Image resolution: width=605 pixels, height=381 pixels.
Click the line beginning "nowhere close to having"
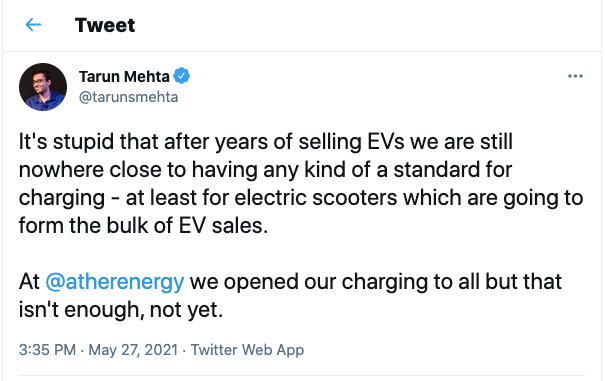click(x=265, y=170)
